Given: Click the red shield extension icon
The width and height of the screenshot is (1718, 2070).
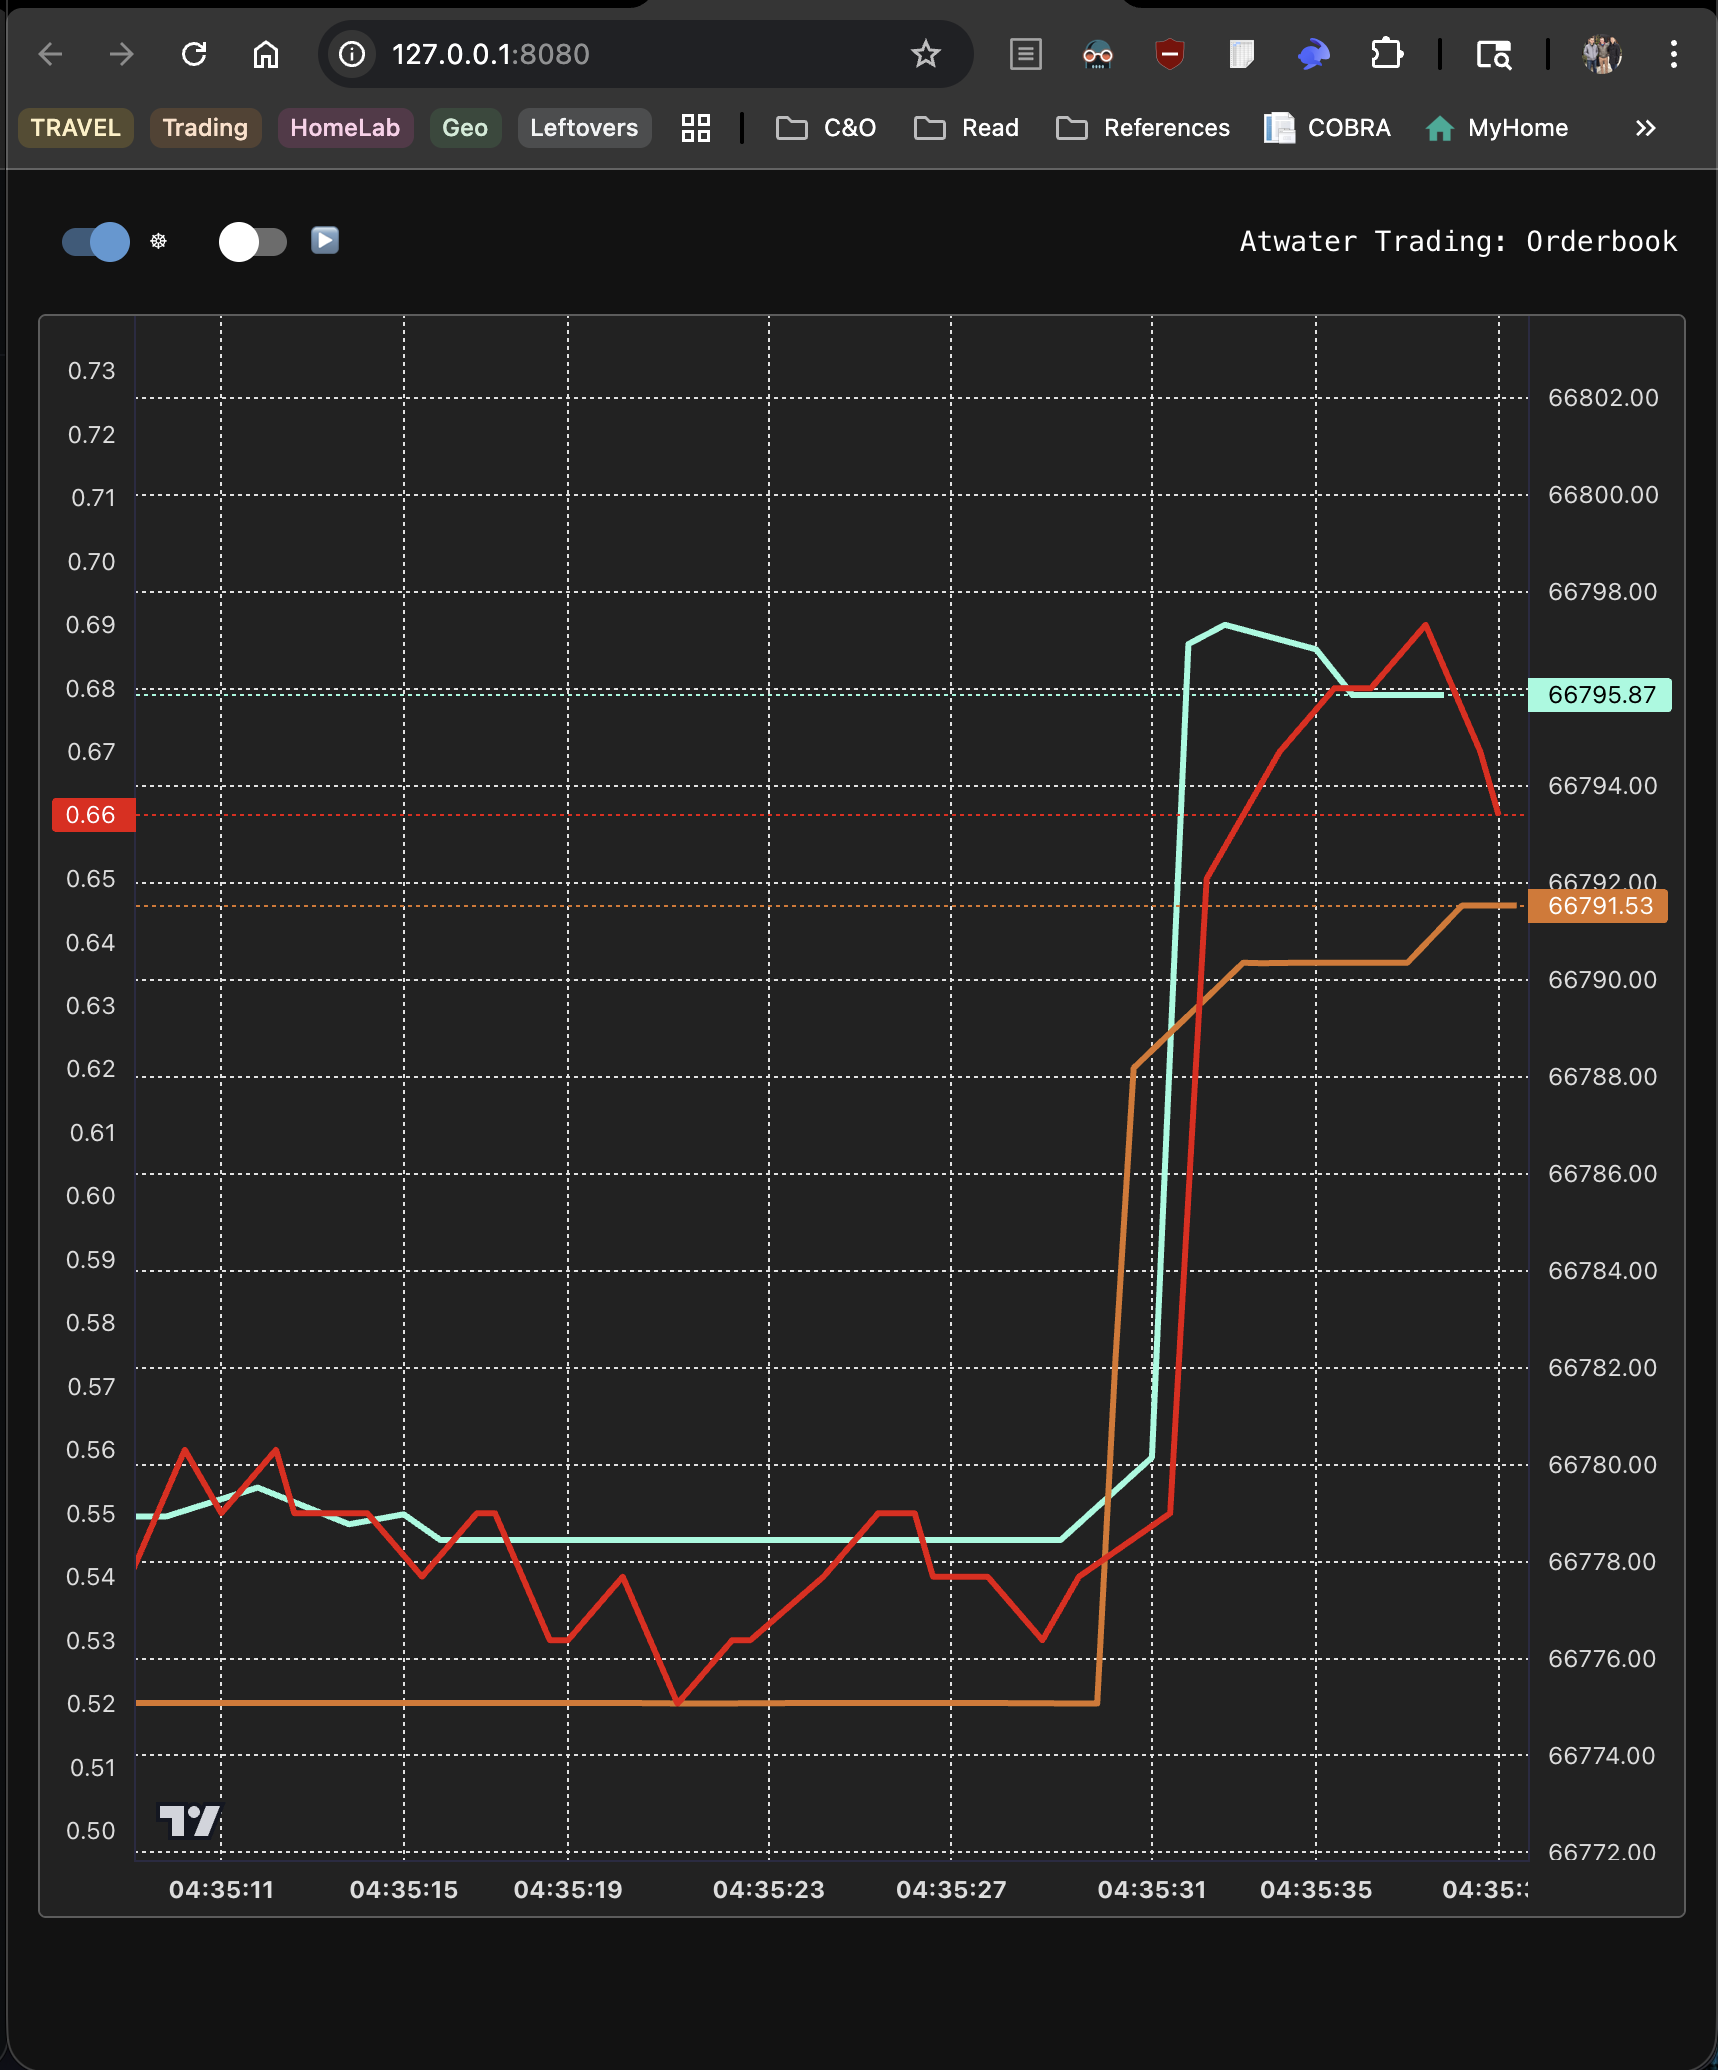Looking at the screenshot, I should click(x=1169, y=54).
